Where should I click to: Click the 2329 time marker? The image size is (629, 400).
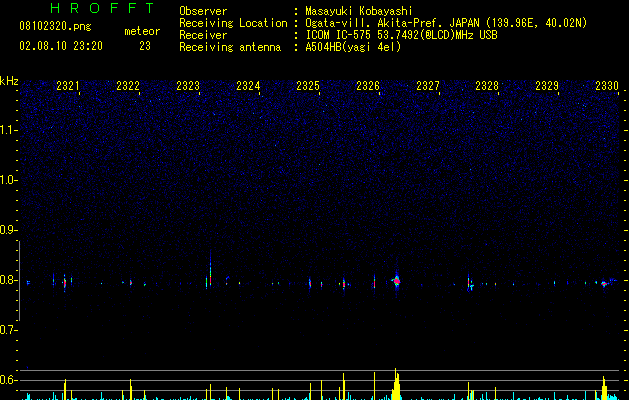547,86
